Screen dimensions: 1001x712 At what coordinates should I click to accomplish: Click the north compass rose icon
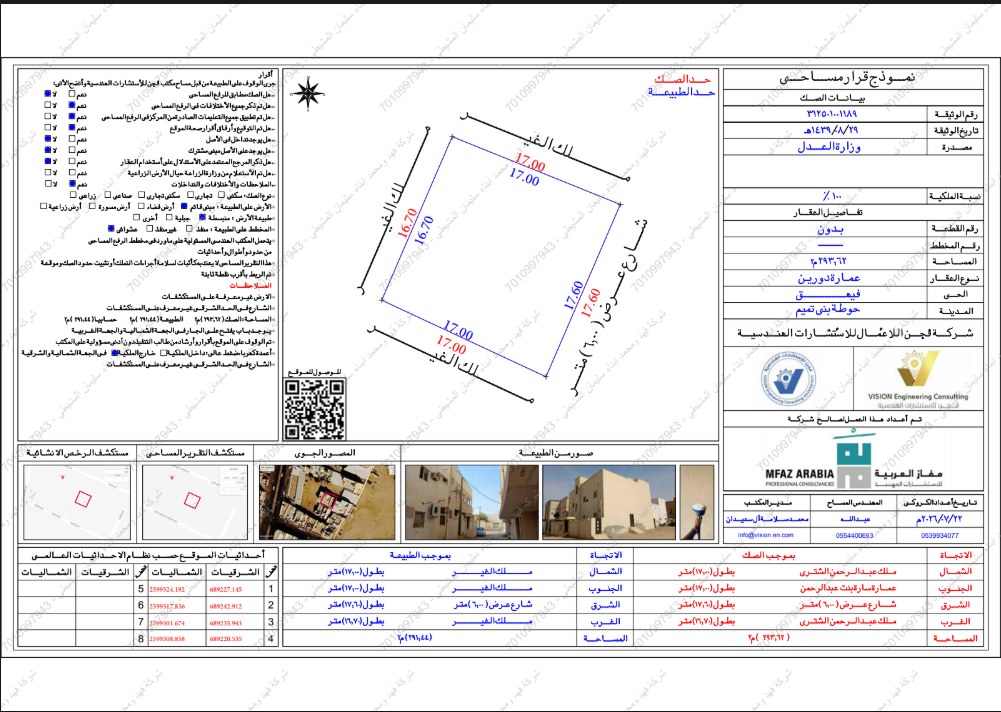coord(309,93)
